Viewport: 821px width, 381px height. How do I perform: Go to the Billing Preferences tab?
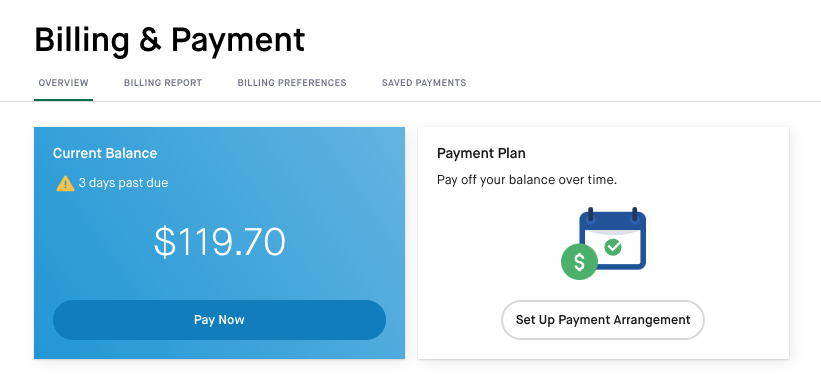[x=292, y=83]
